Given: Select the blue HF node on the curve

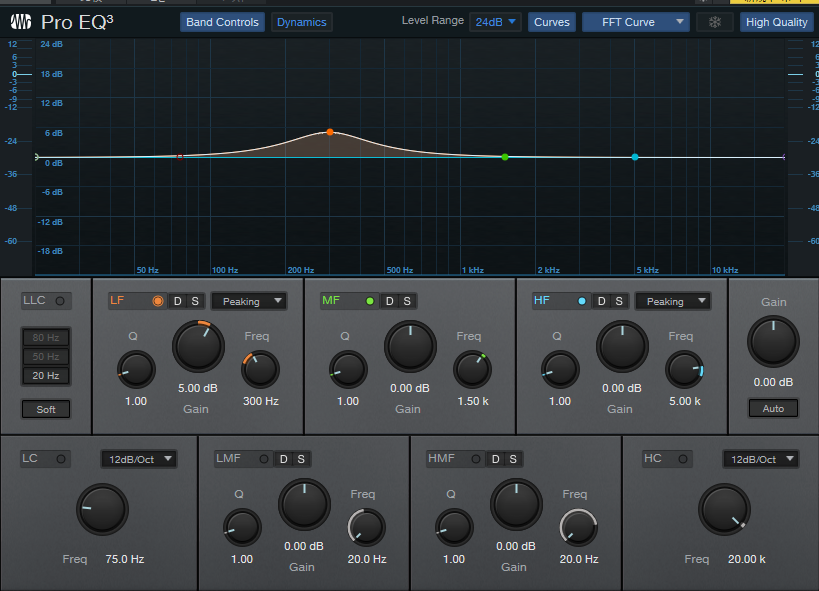Looking at the screenshot, I should [x=635, y=157].
